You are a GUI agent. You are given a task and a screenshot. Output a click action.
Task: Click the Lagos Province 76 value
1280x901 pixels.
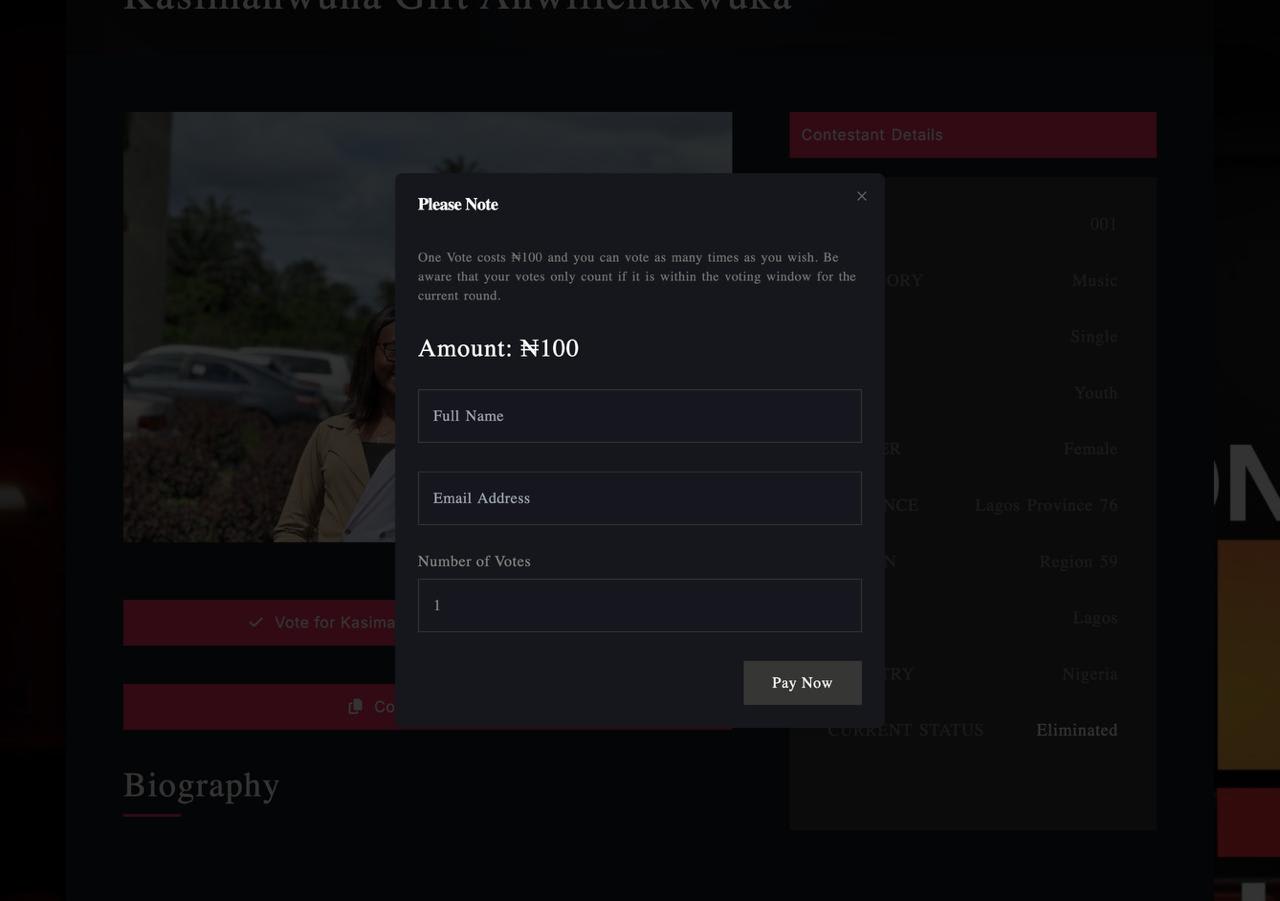(1046, 505)
